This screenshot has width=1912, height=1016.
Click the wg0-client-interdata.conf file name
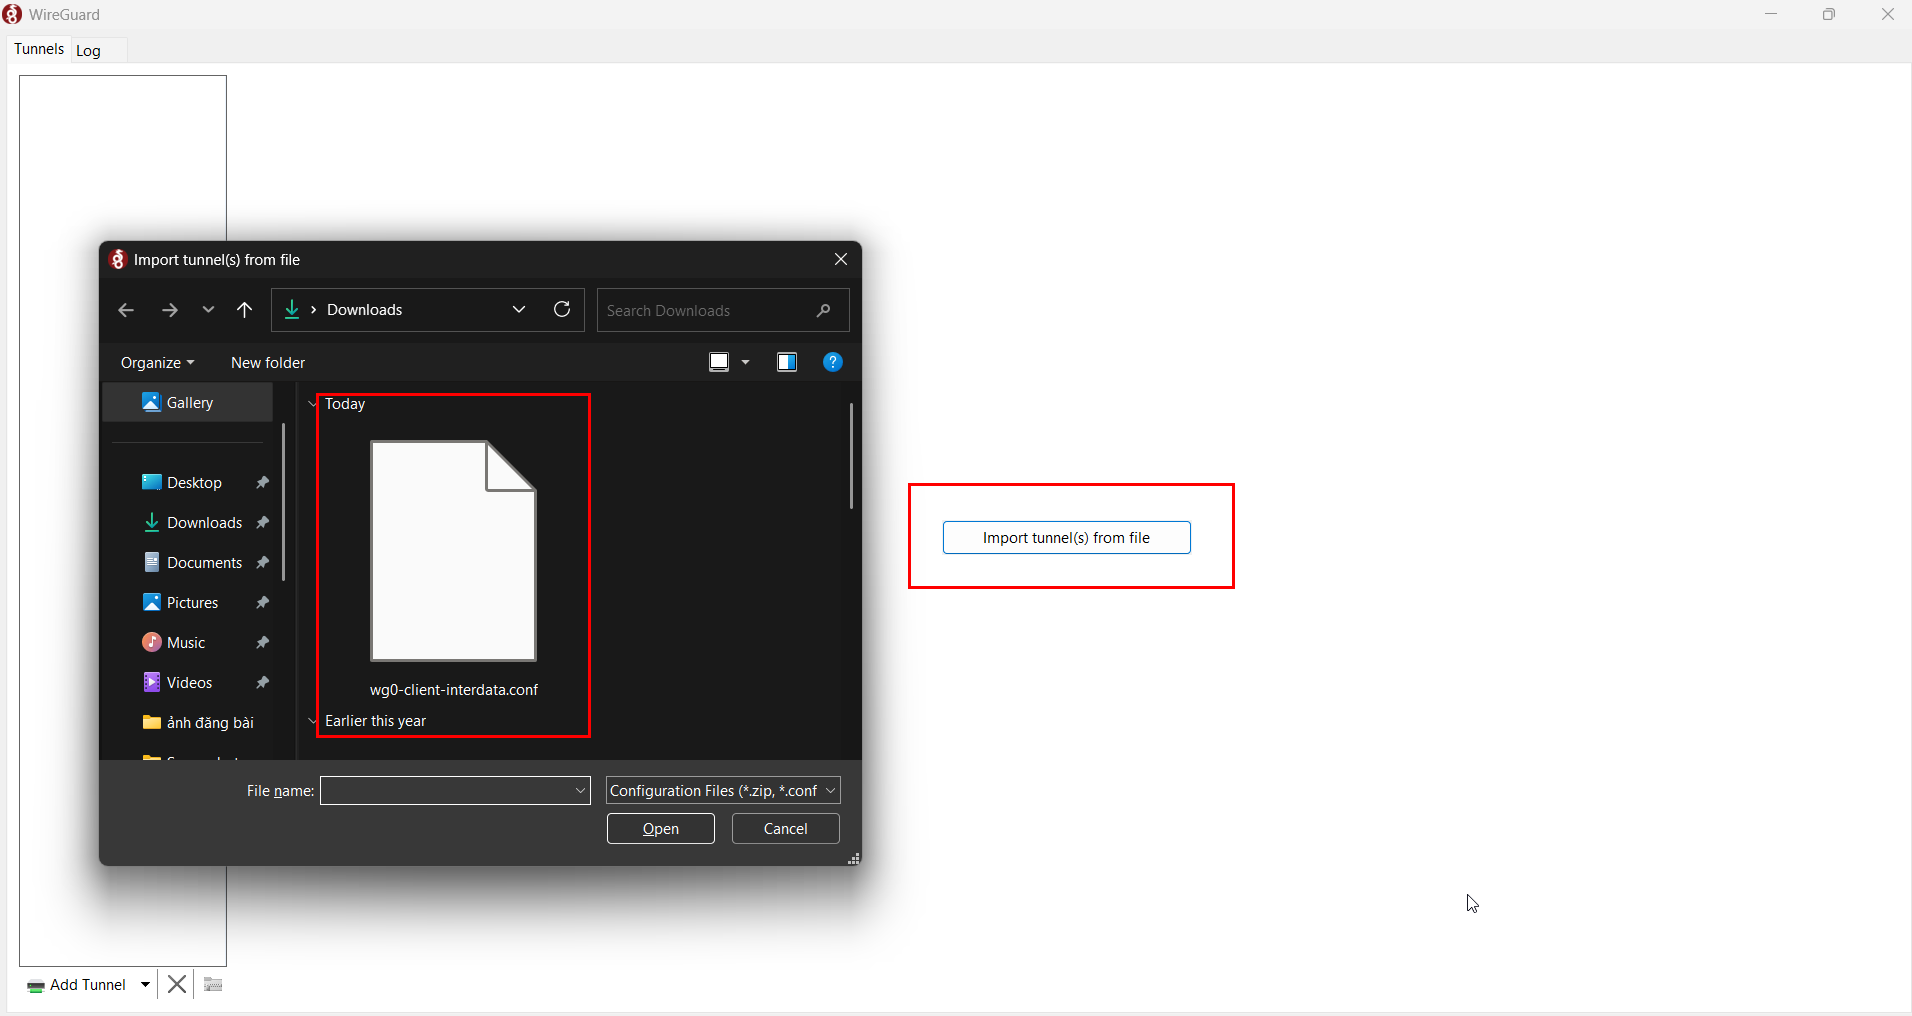click(454, 690)
